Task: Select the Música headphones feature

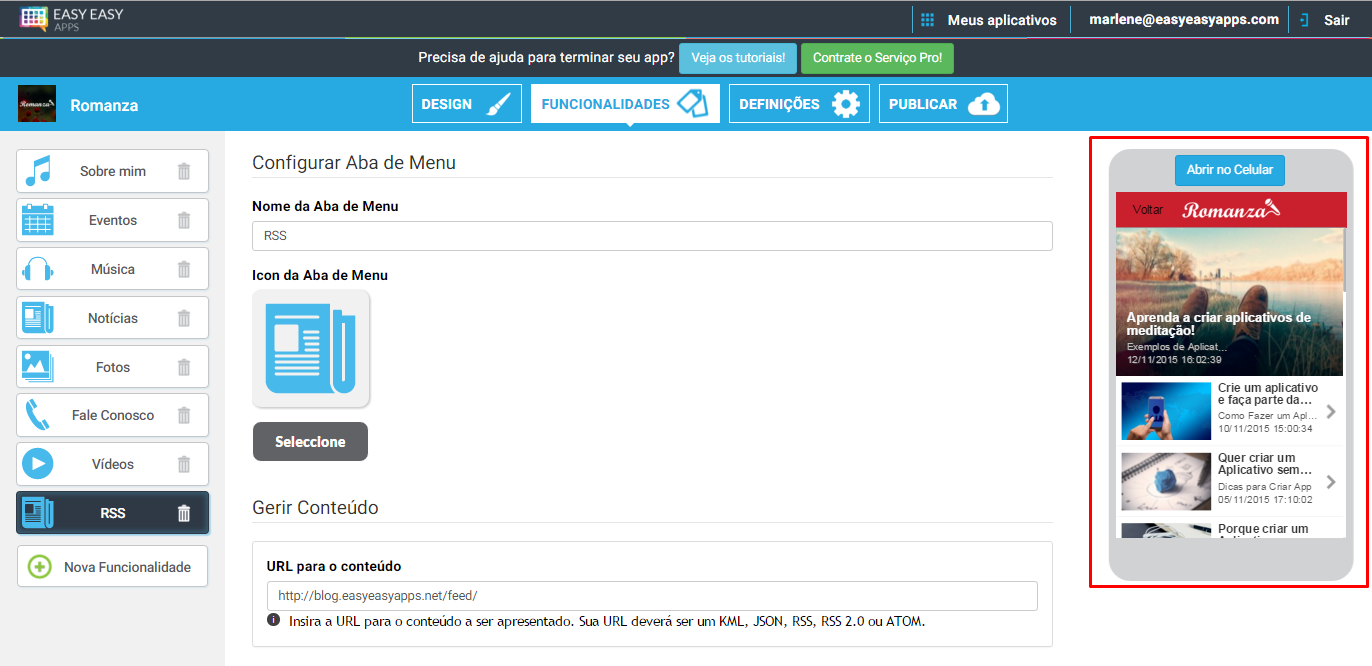Action: click(100, 268)
